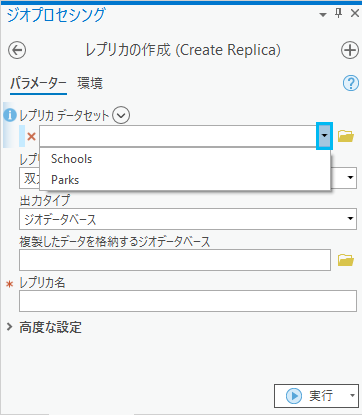362x415 pixels.
Task: Switch to the パラメーター tab
Action: coord(38,83)
